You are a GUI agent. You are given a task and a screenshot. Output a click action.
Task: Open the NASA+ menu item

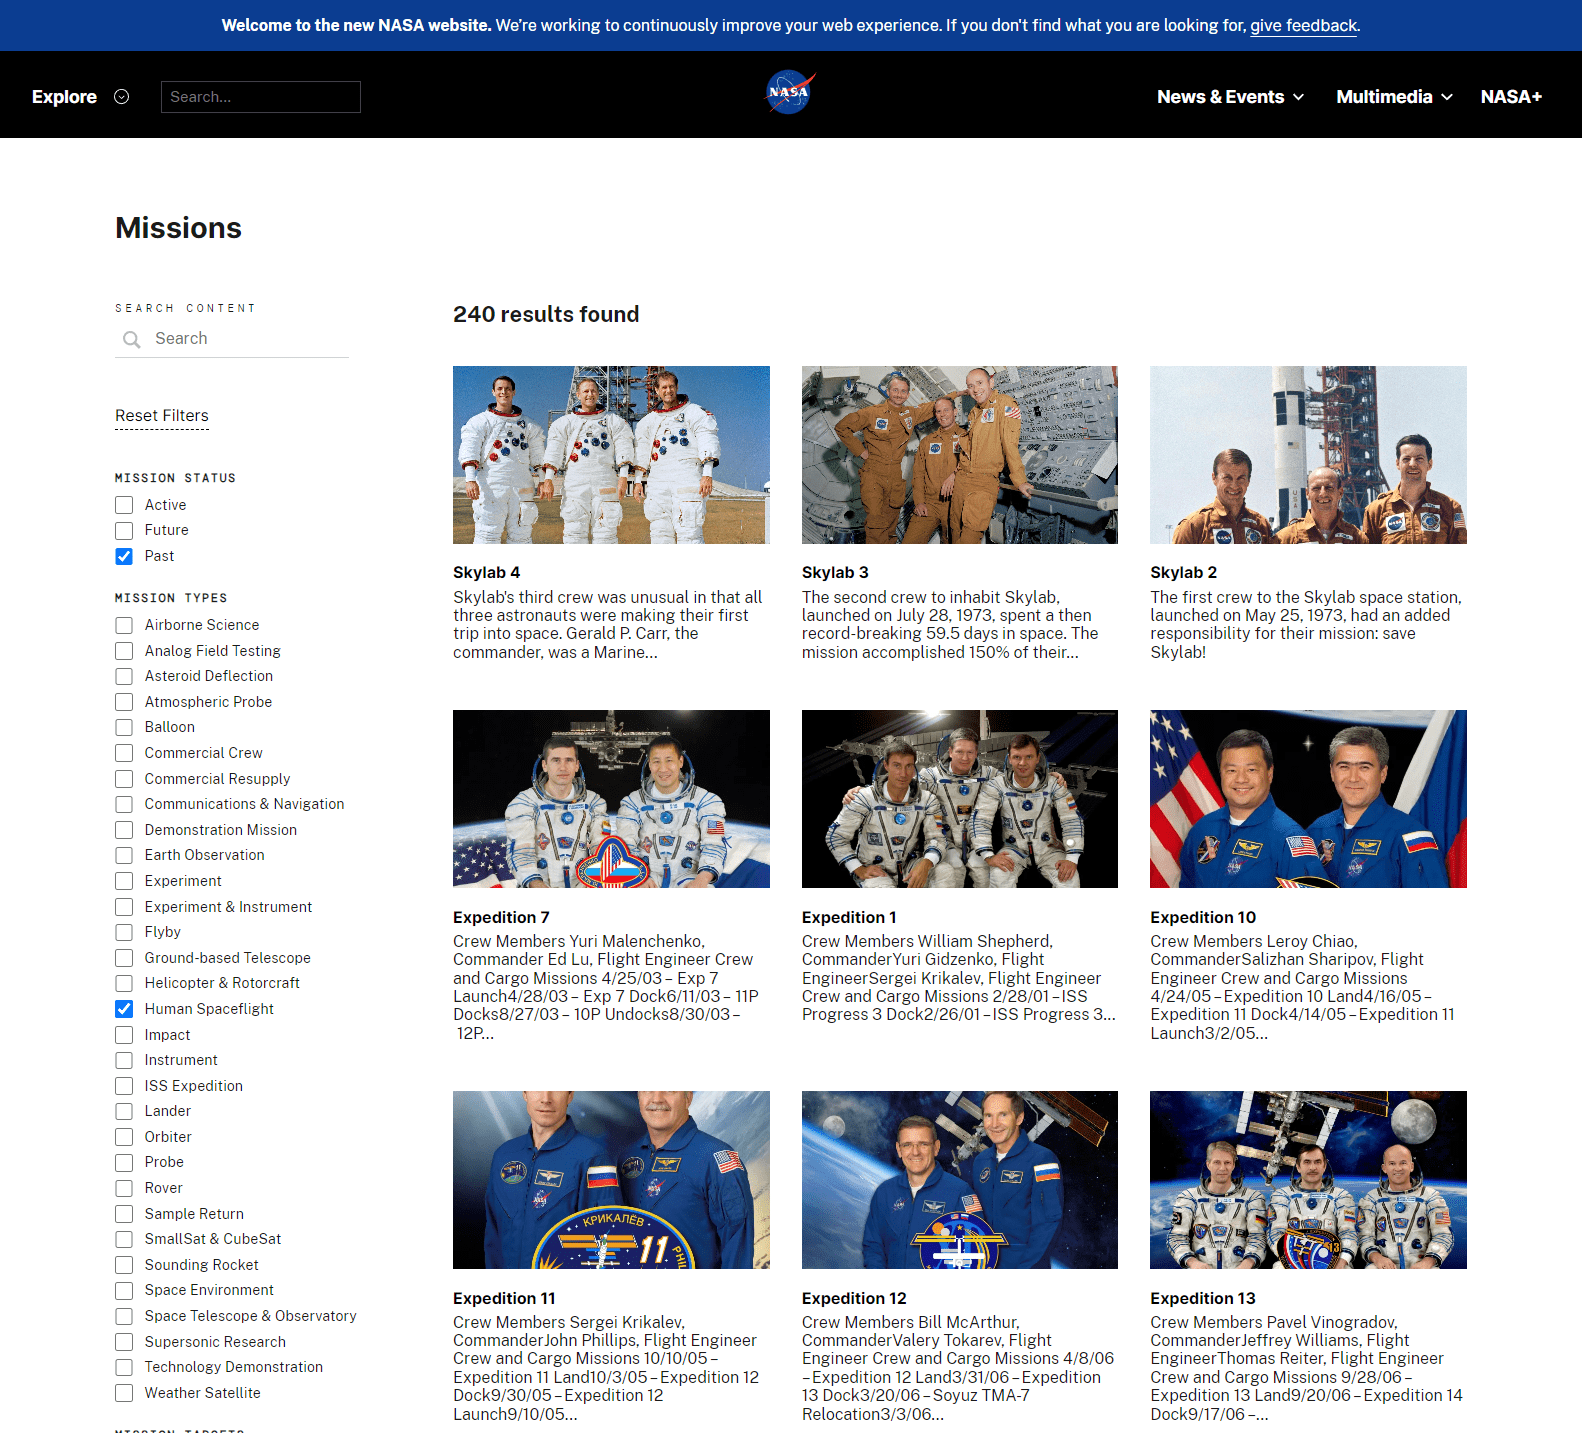(x=1511, y=97)
